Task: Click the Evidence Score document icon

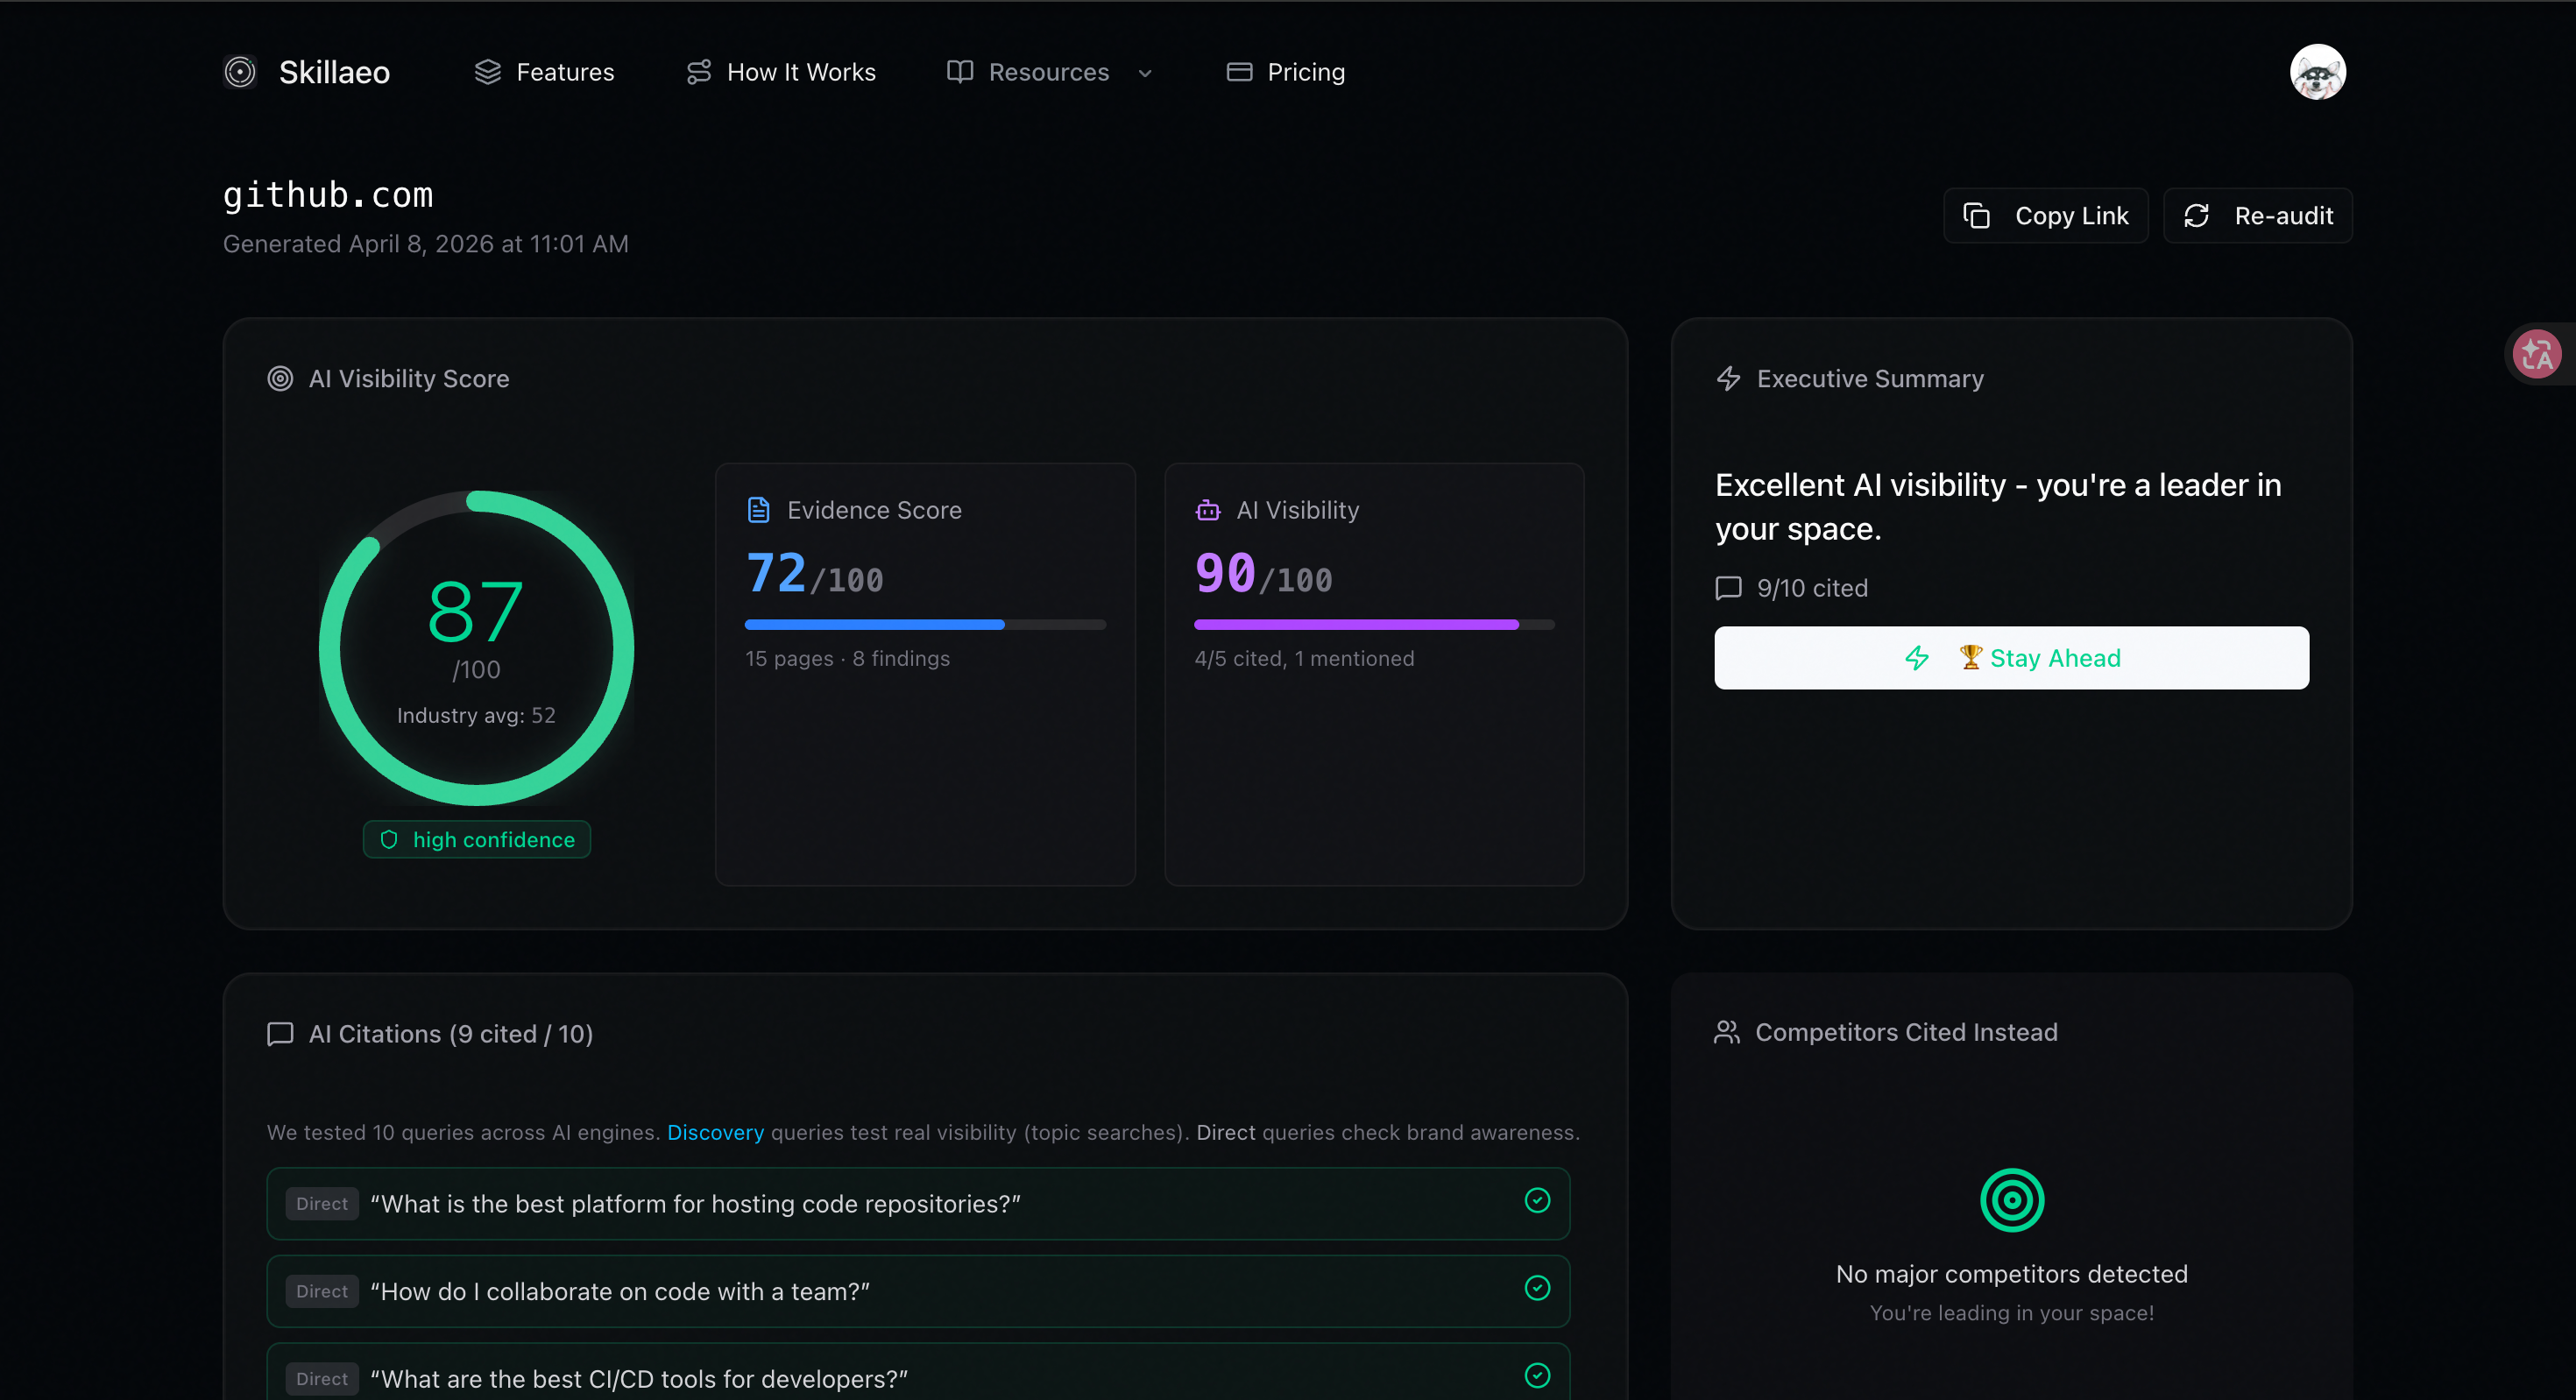Action: (759, 510)
